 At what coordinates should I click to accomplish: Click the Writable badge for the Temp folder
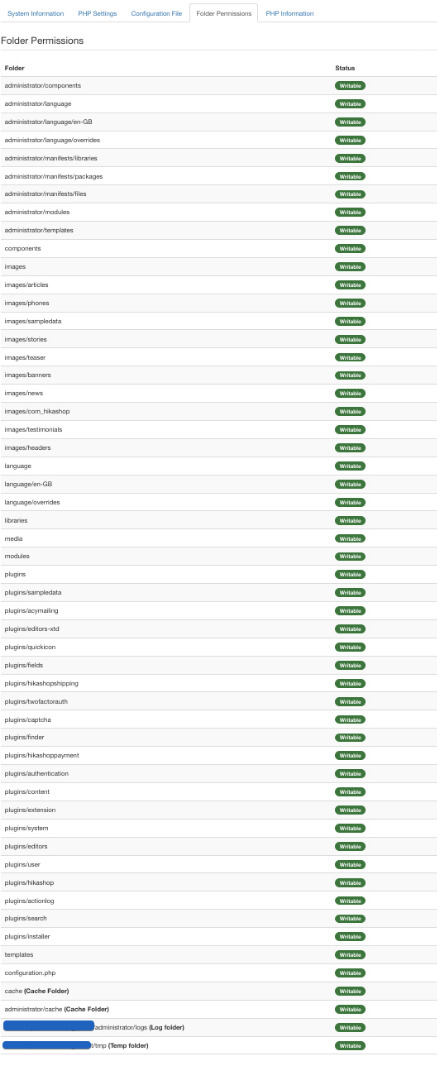[x=350, y=1046]
